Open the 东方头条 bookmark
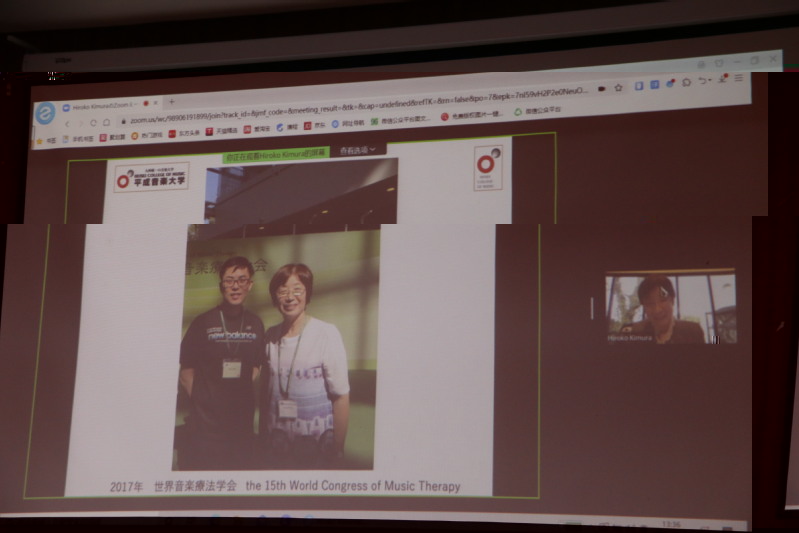 click(184, 133)
